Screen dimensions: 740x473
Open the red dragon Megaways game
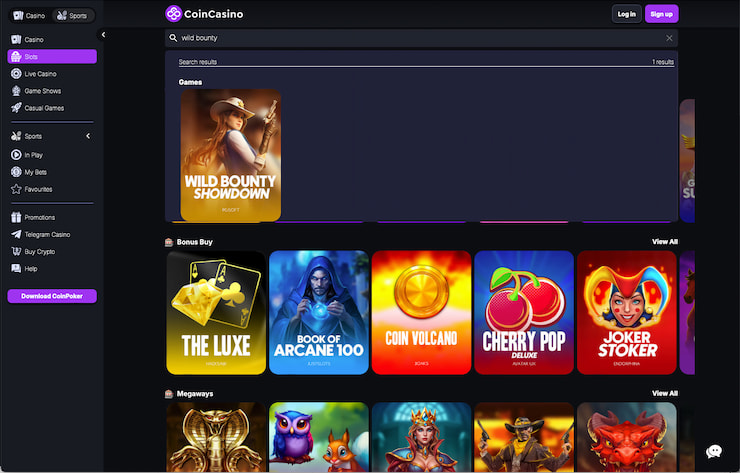point(627,437)
